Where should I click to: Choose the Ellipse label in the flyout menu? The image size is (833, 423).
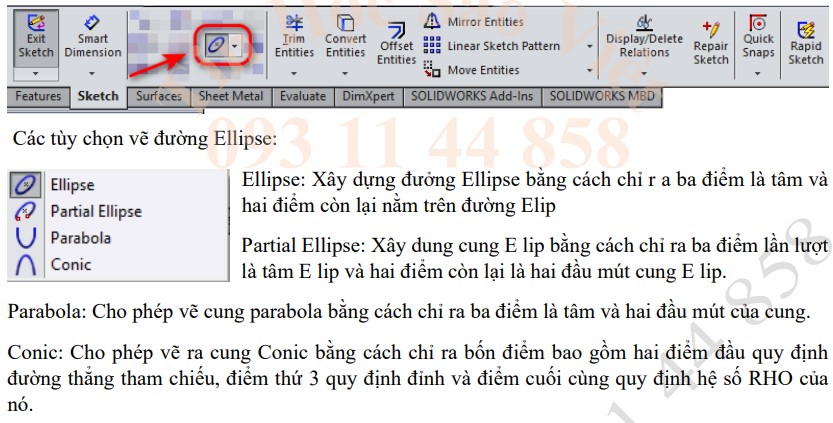72,185
